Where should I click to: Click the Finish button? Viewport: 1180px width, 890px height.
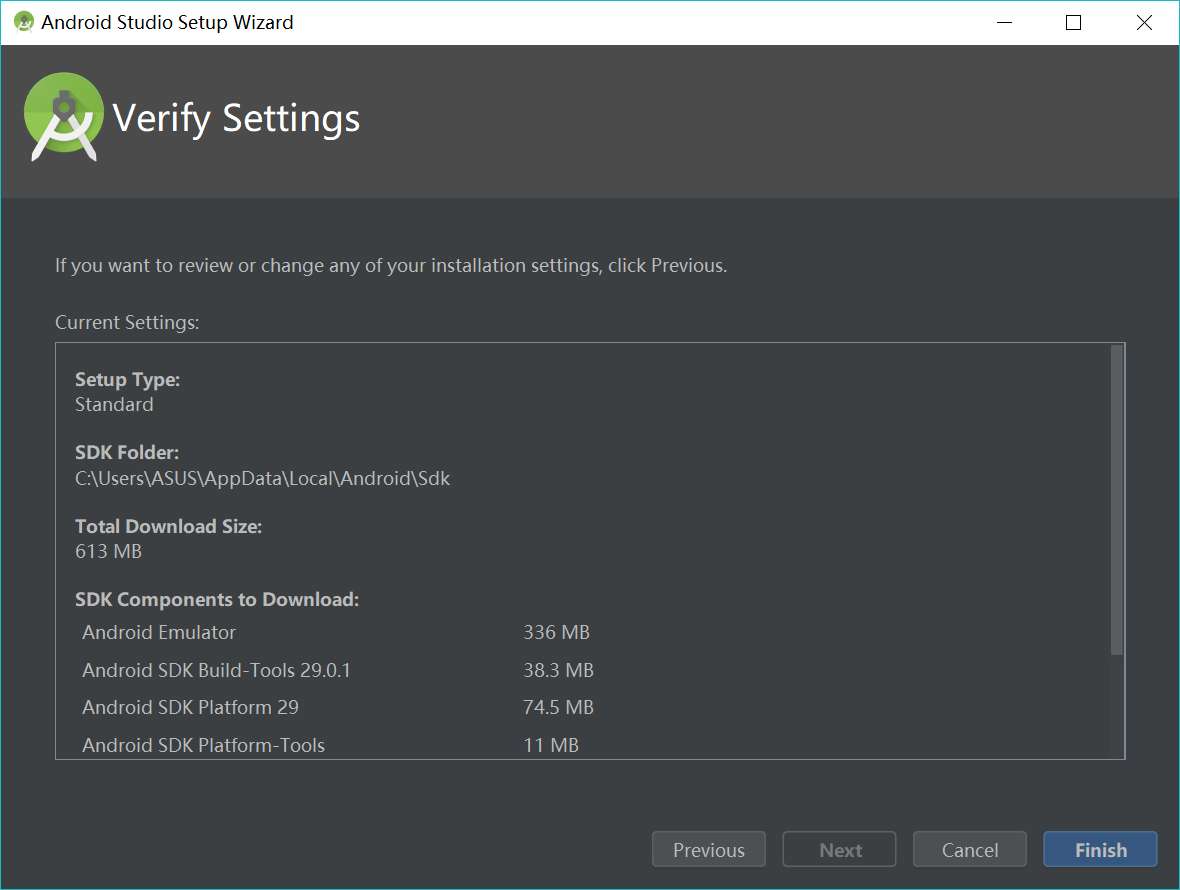click(1099, 849)
